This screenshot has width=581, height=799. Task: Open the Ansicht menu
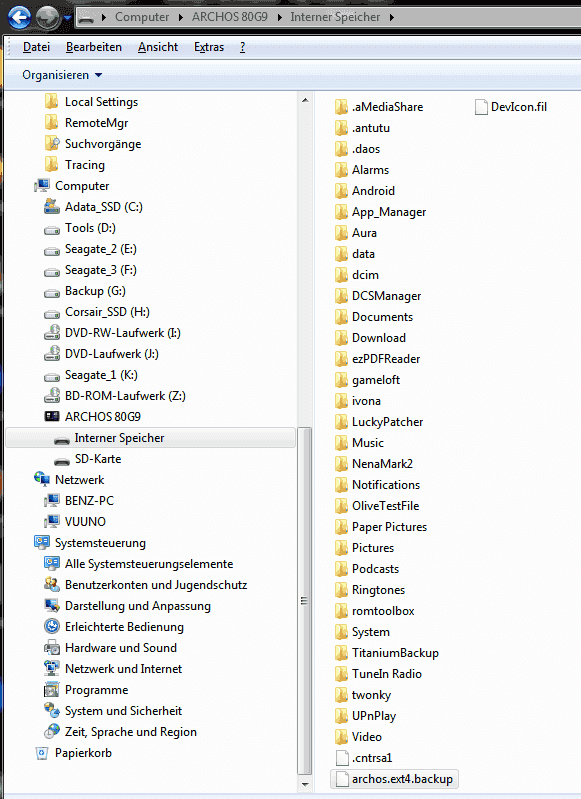coord(158,47)
